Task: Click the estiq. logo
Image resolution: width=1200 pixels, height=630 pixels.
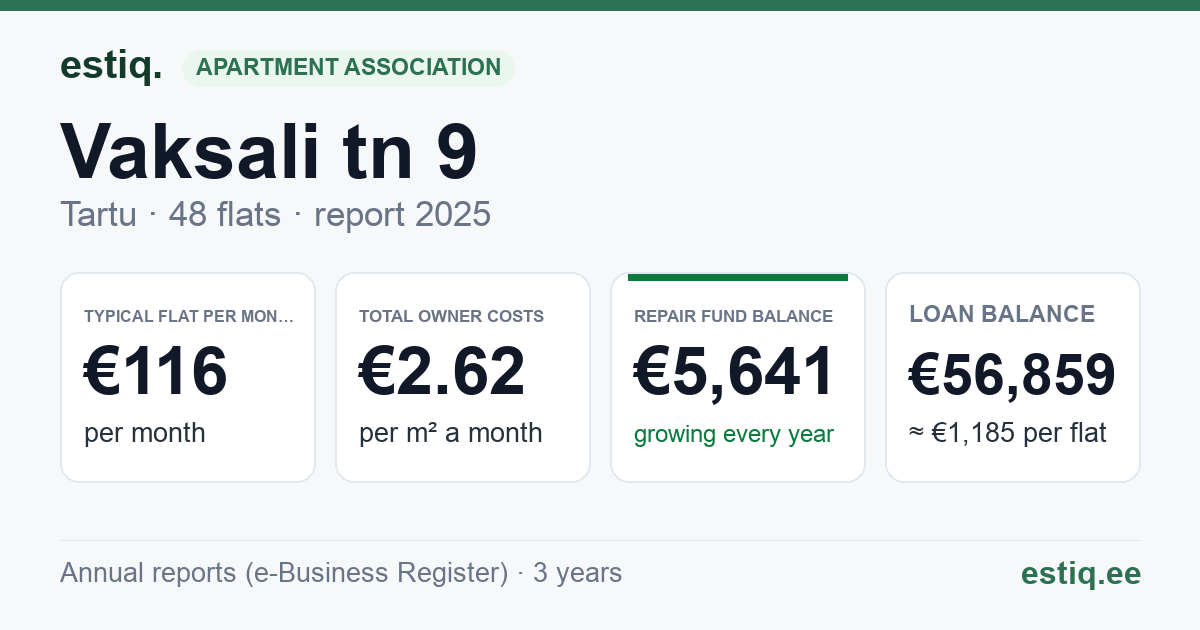Action: click(x=110, y=66)
